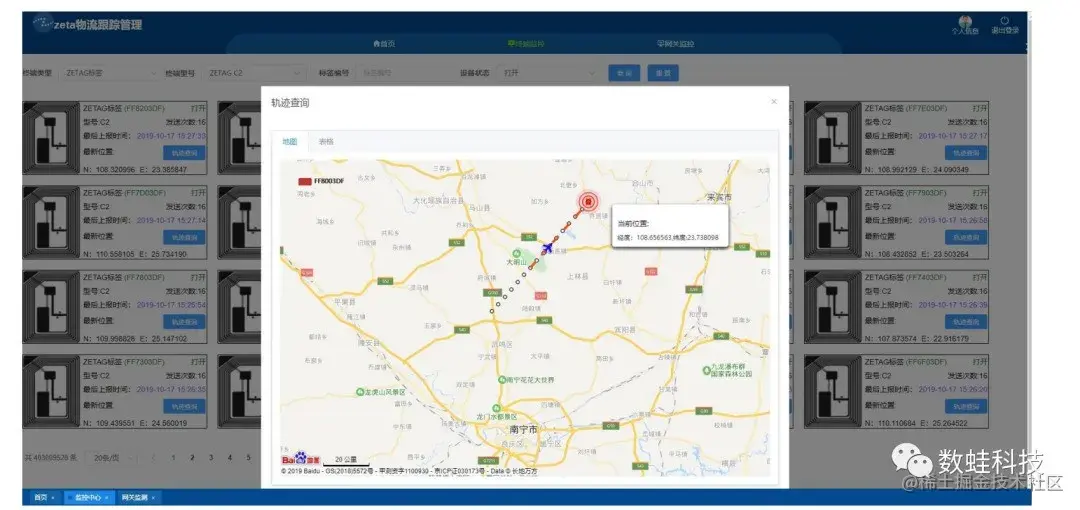Click the FF6F03DF tag thumbnail image
Image resolution: width=1080 pixels, height=510 pixels.
[833, 391]
